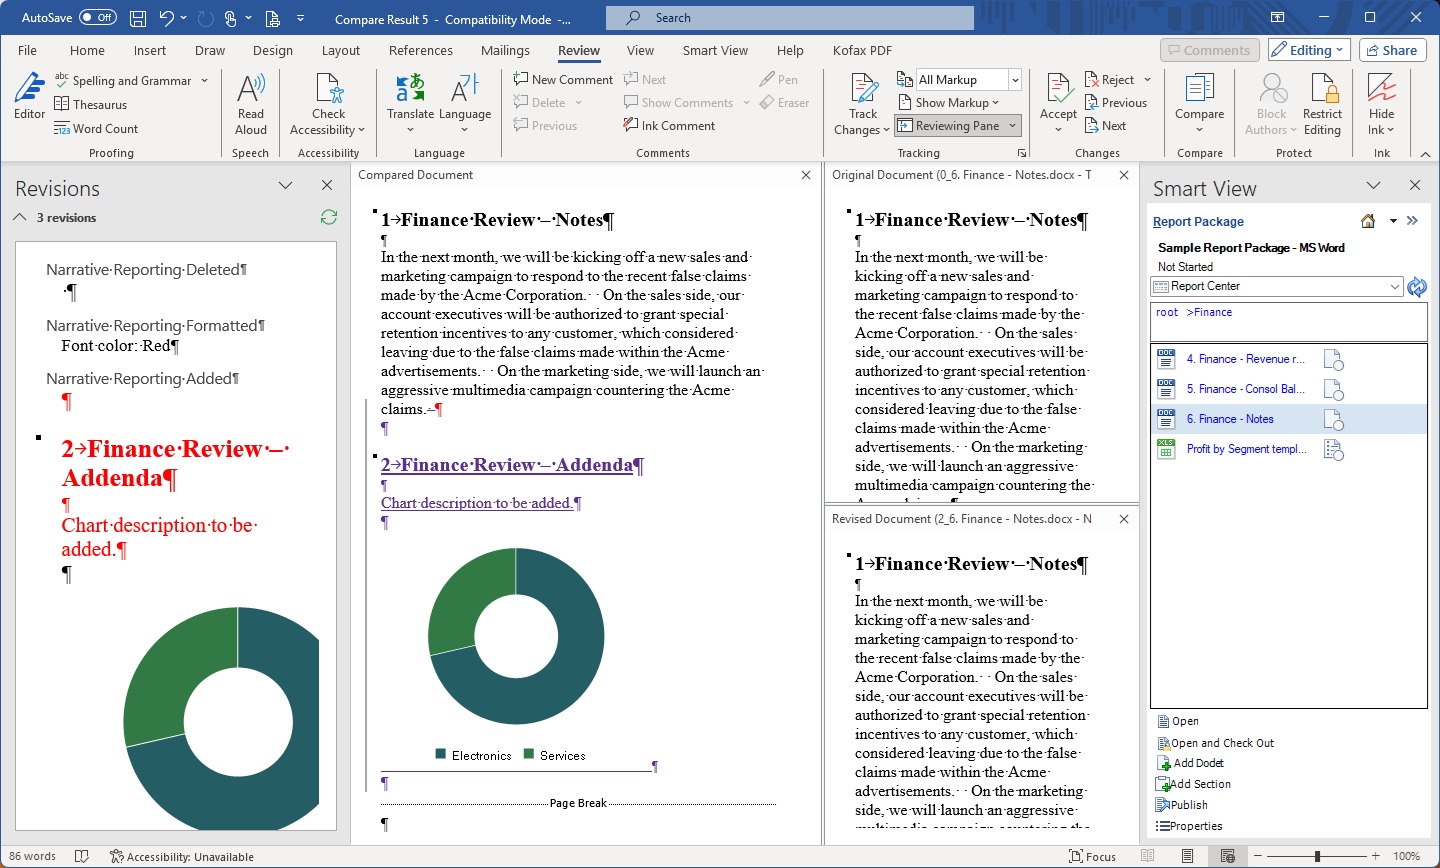Click the Smart View home icon

1367,221
